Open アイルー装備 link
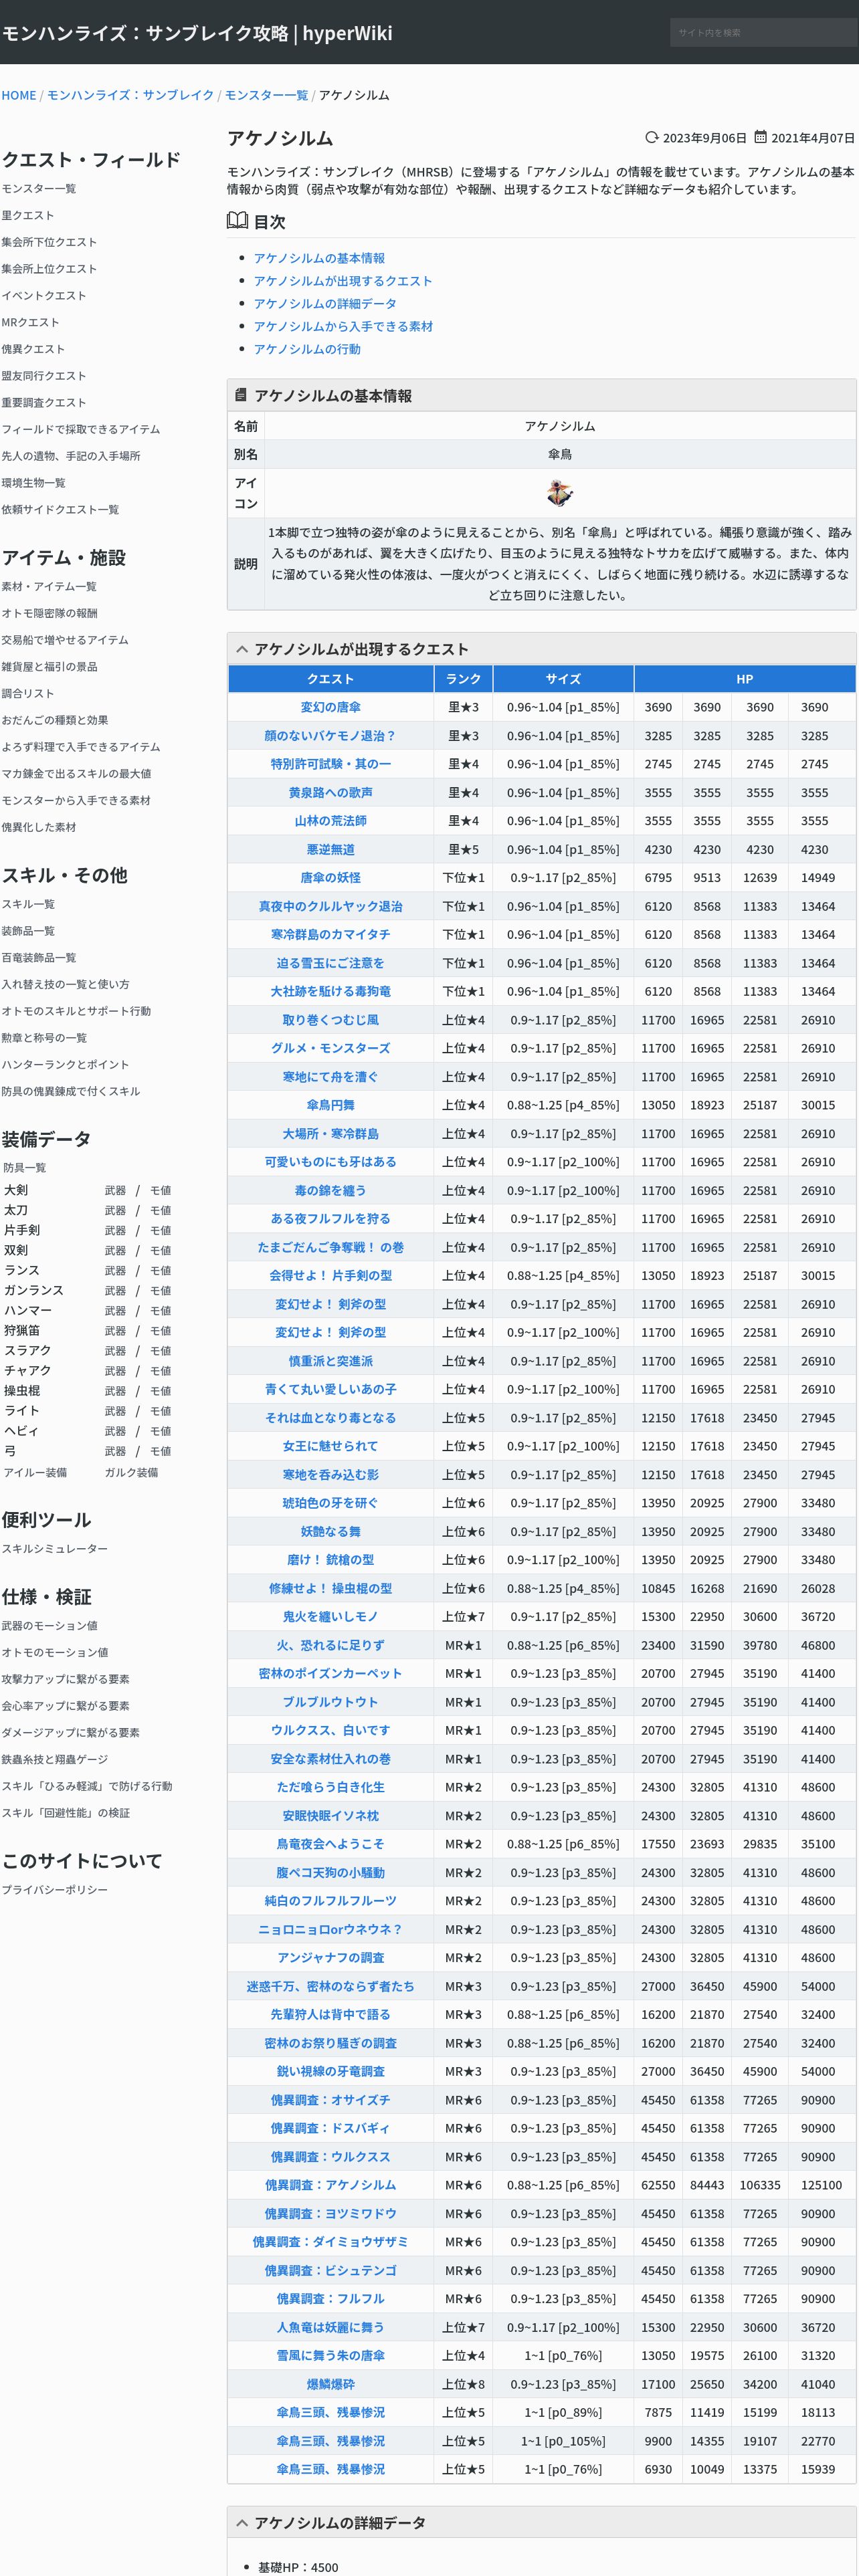Image resolution: width=859 pixels, height=2576 pixels. [35, 1472]
